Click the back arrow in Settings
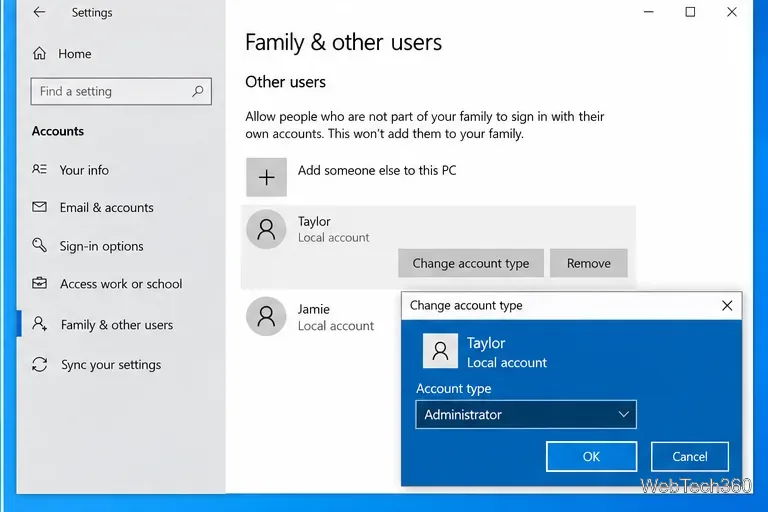Screen dimensions: 768x512 pos(39,12)
